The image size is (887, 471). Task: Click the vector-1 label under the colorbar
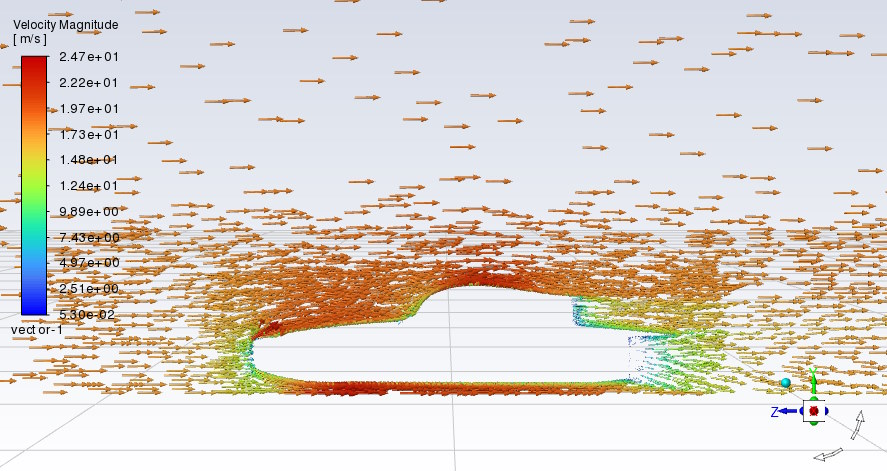[37, 330]
